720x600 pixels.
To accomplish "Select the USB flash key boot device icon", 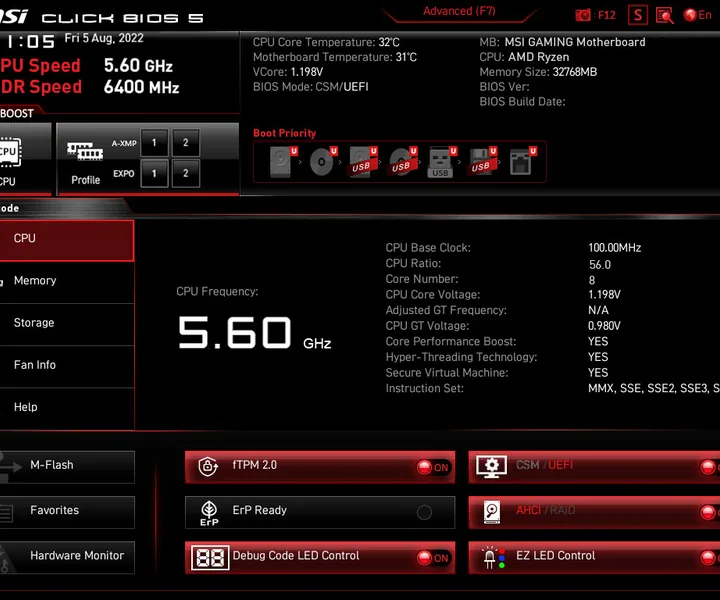I will click(x=441, y=162).
